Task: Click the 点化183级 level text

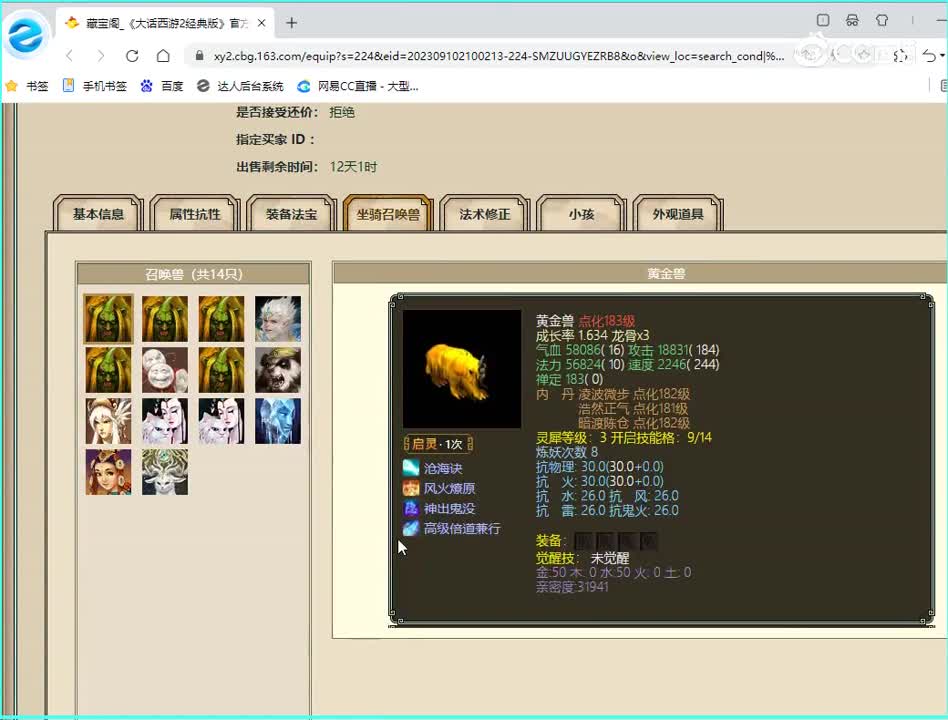Action: click(x=607, y=321)
